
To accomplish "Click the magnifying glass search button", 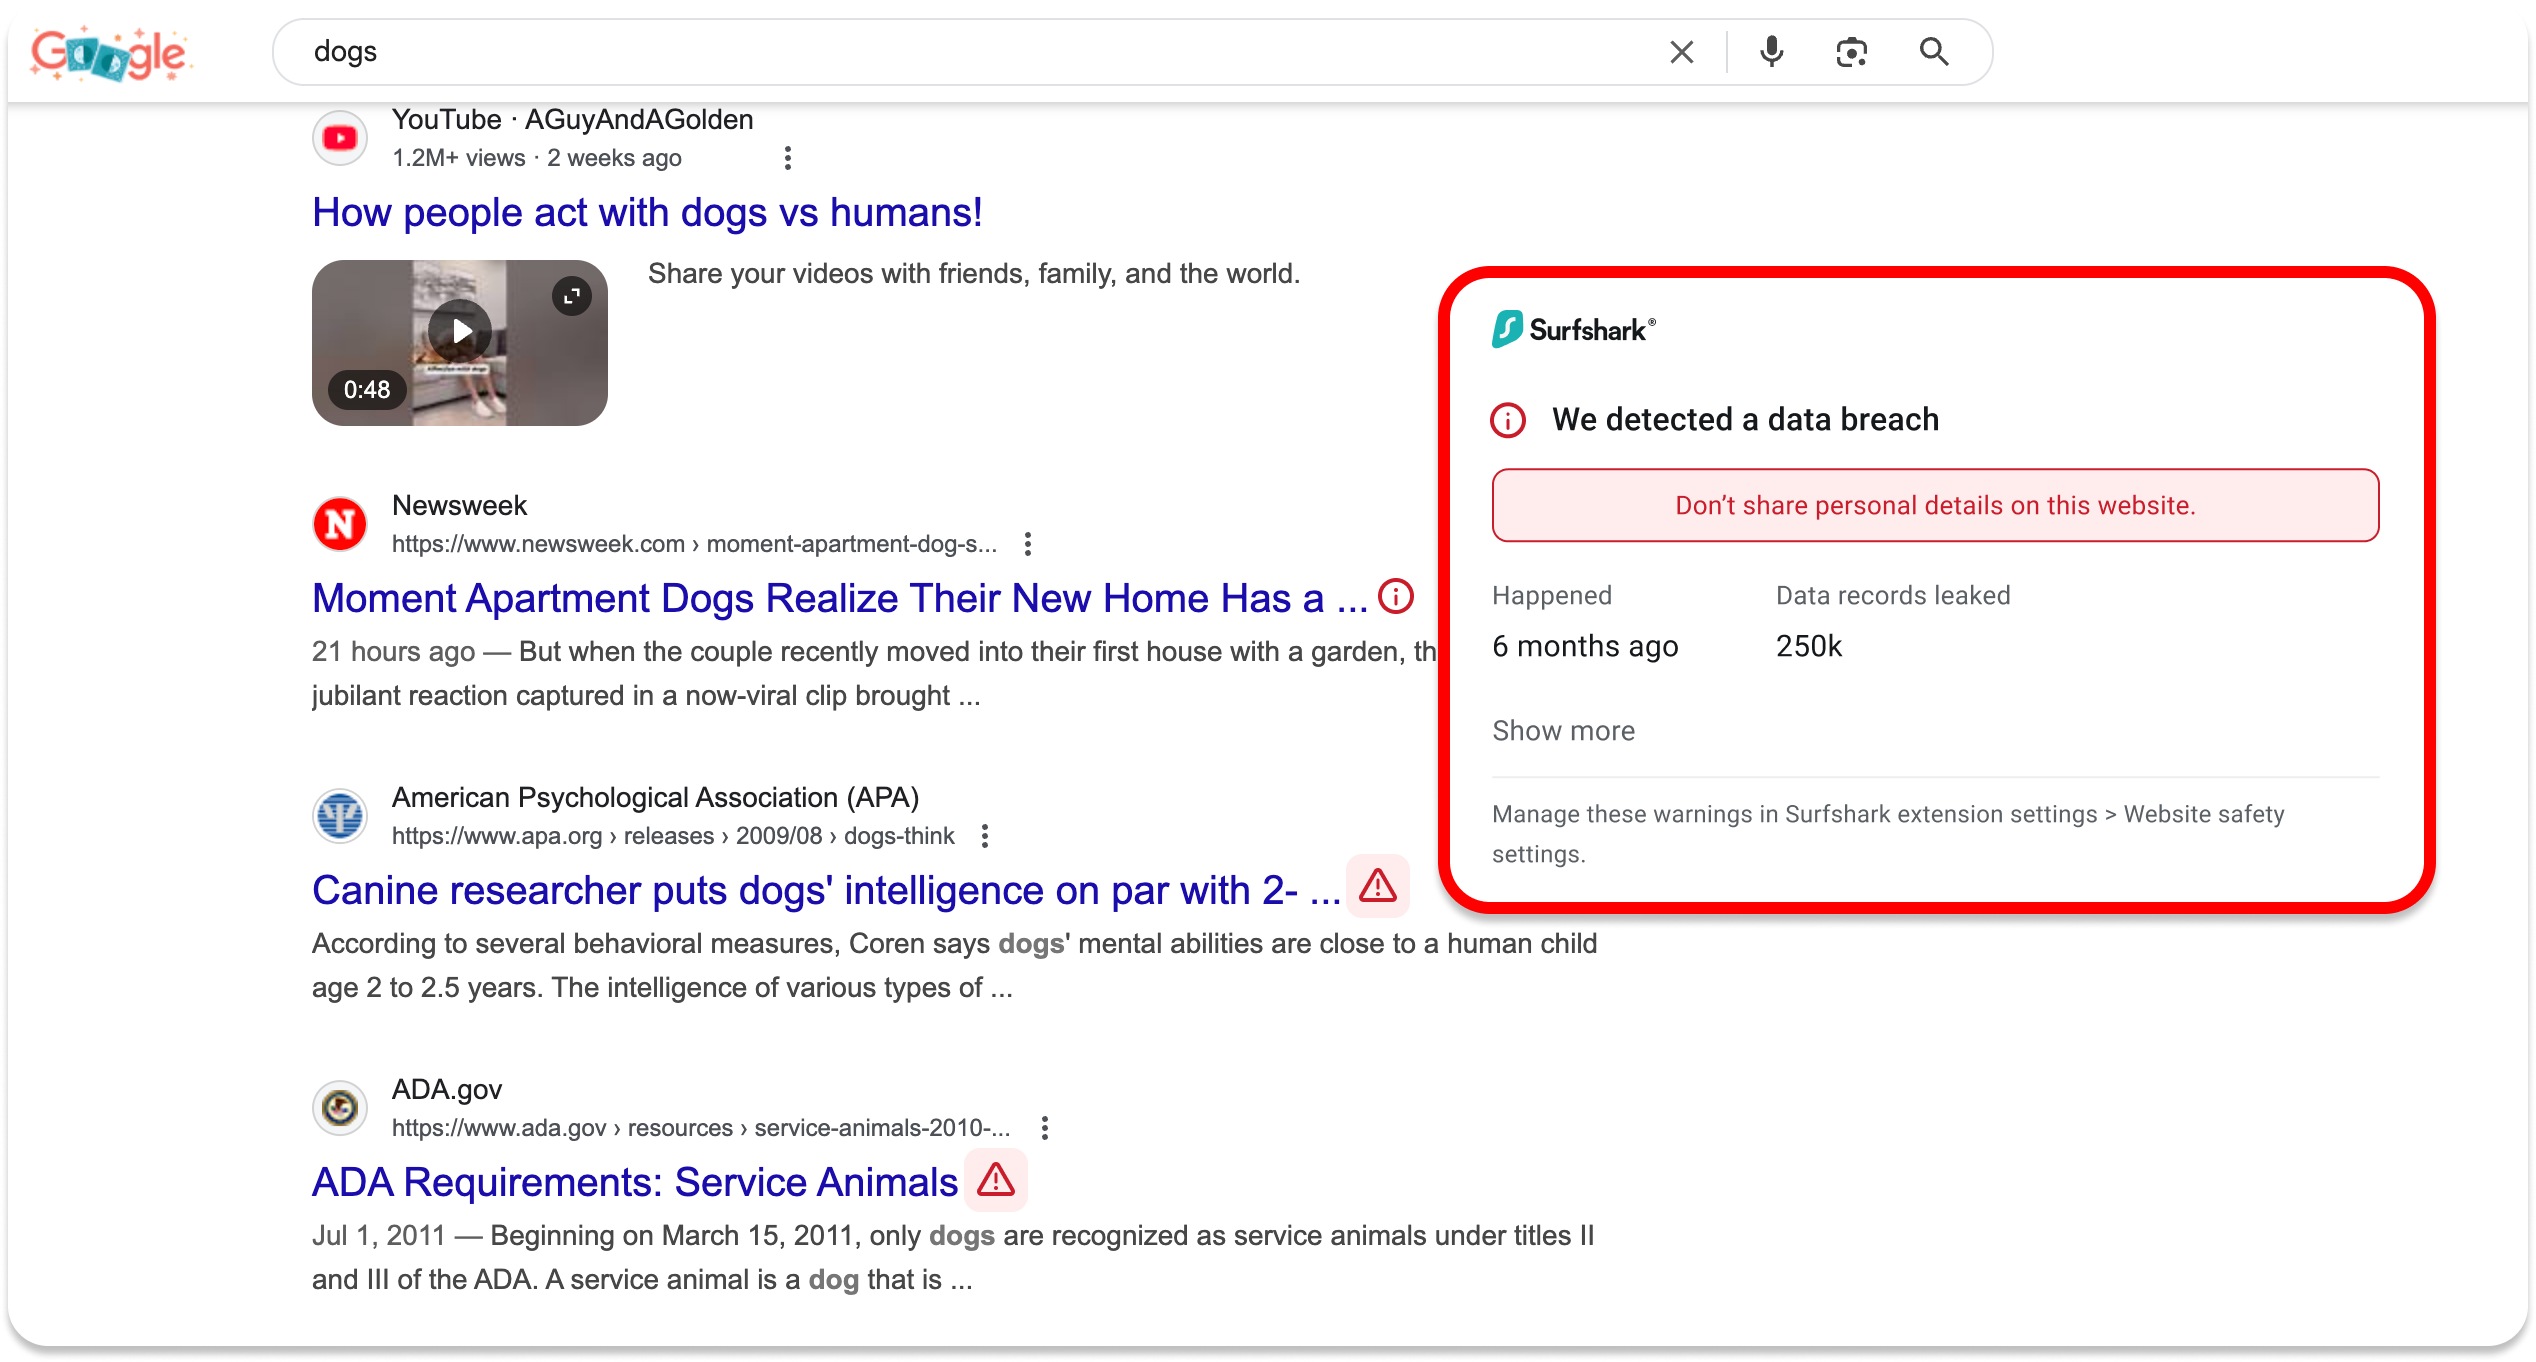I will pyautogui.click(x=1934, y=52).
